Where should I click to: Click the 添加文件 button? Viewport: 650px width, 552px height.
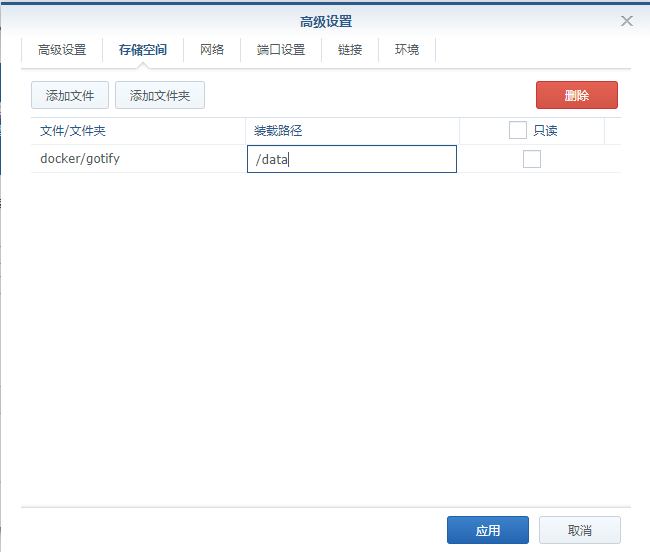point(70,95)
